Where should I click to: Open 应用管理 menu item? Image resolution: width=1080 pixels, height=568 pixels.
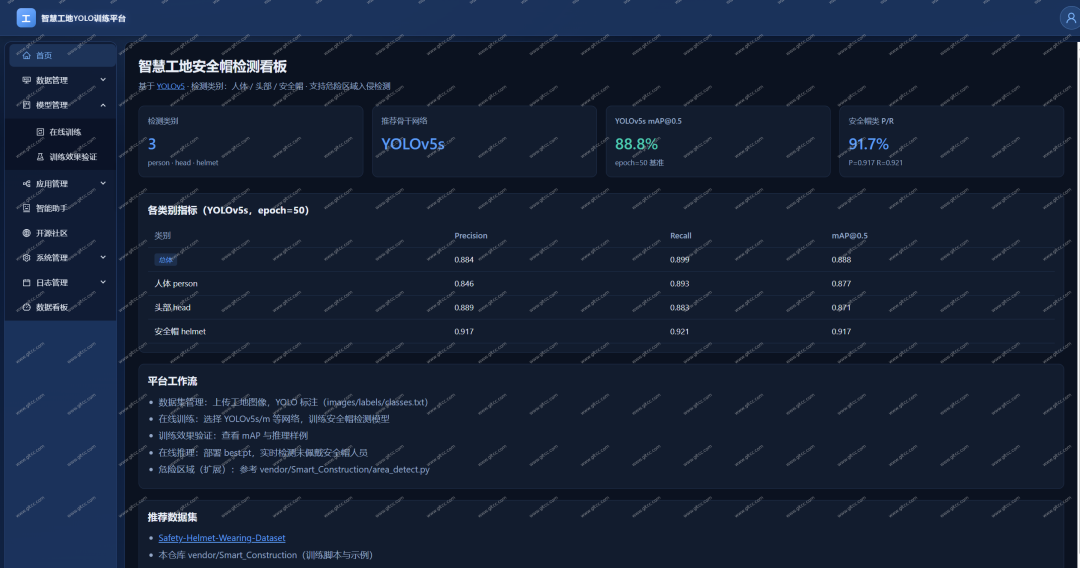pos(63,183)
